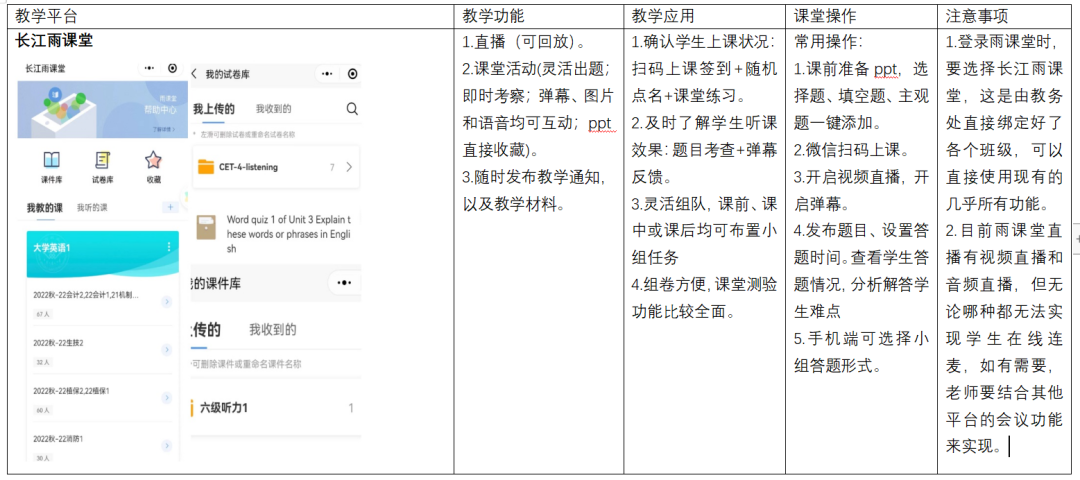1080x480 pixels.
Task: Click the red-underlined ppt word in 教学功能
Action: pos(599,123)
